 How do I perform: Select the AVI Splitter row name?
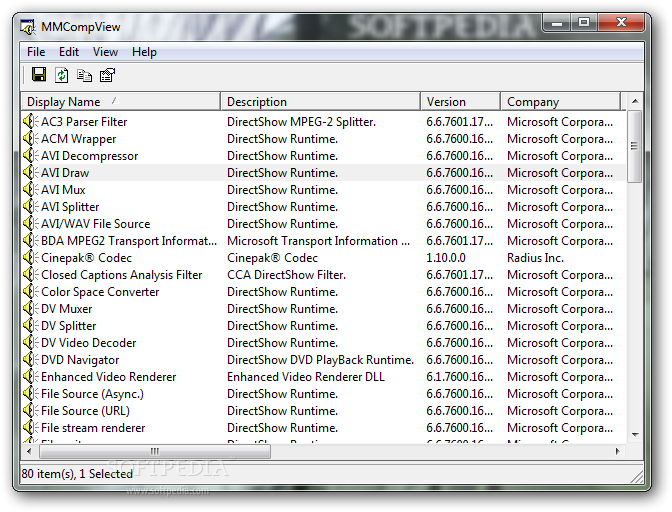click(70, 207)
